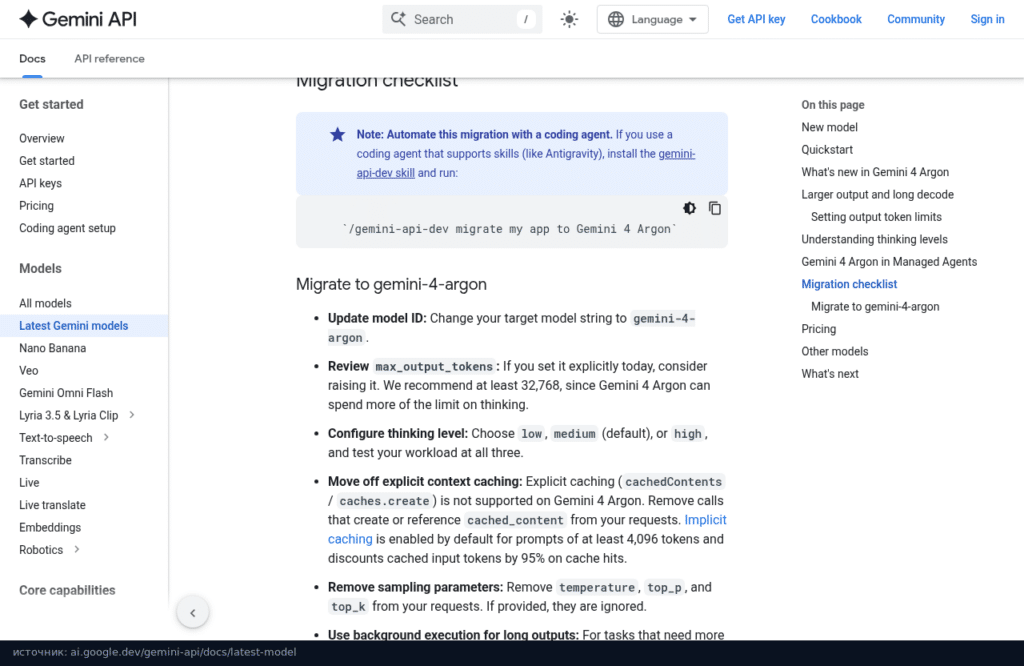Jump to Migration checklist in page outline
The width and height of the screenshot is (1024, 666).
click(849, 284)
